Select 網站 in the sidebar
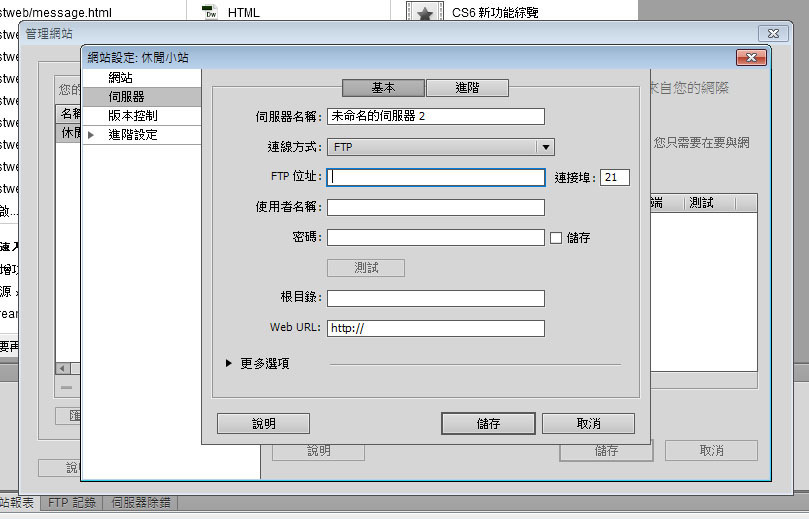 click(x=141, y=78)
